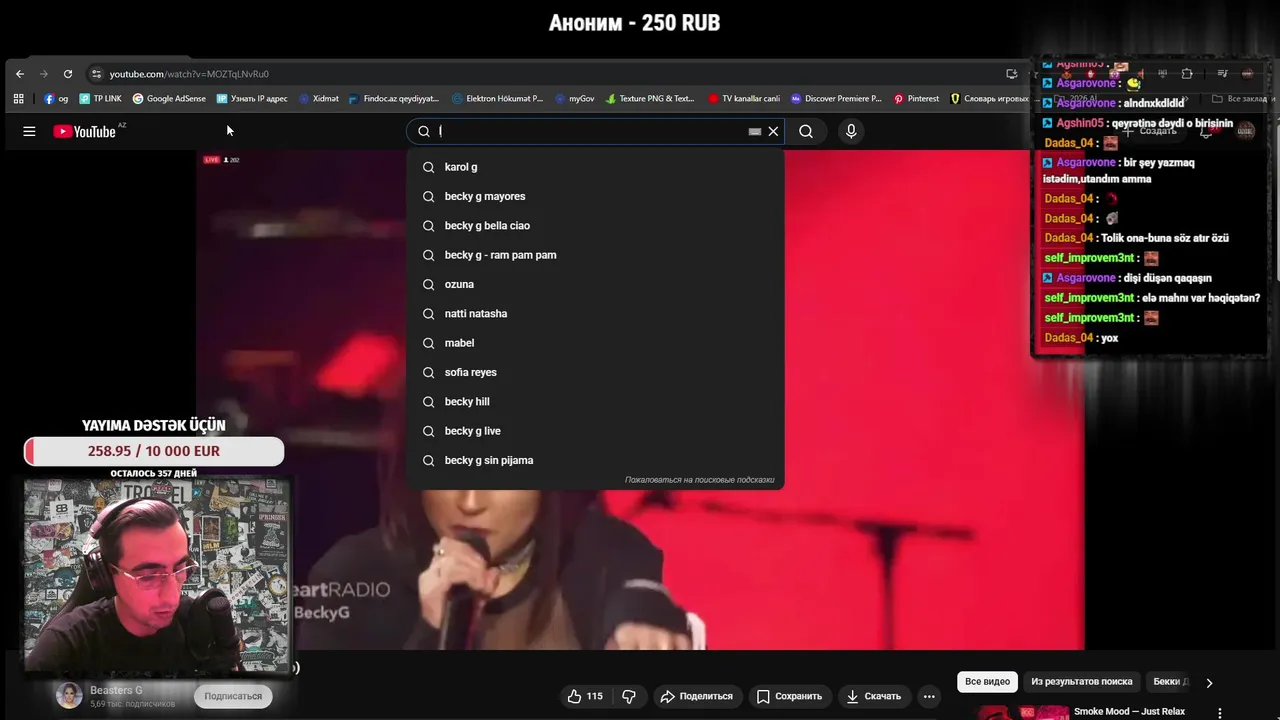This screenshot has width=1280, height=720.
Task: Open the YouTube hamburger guide menu
Action: pyautogui.click(x=29, y=131)
